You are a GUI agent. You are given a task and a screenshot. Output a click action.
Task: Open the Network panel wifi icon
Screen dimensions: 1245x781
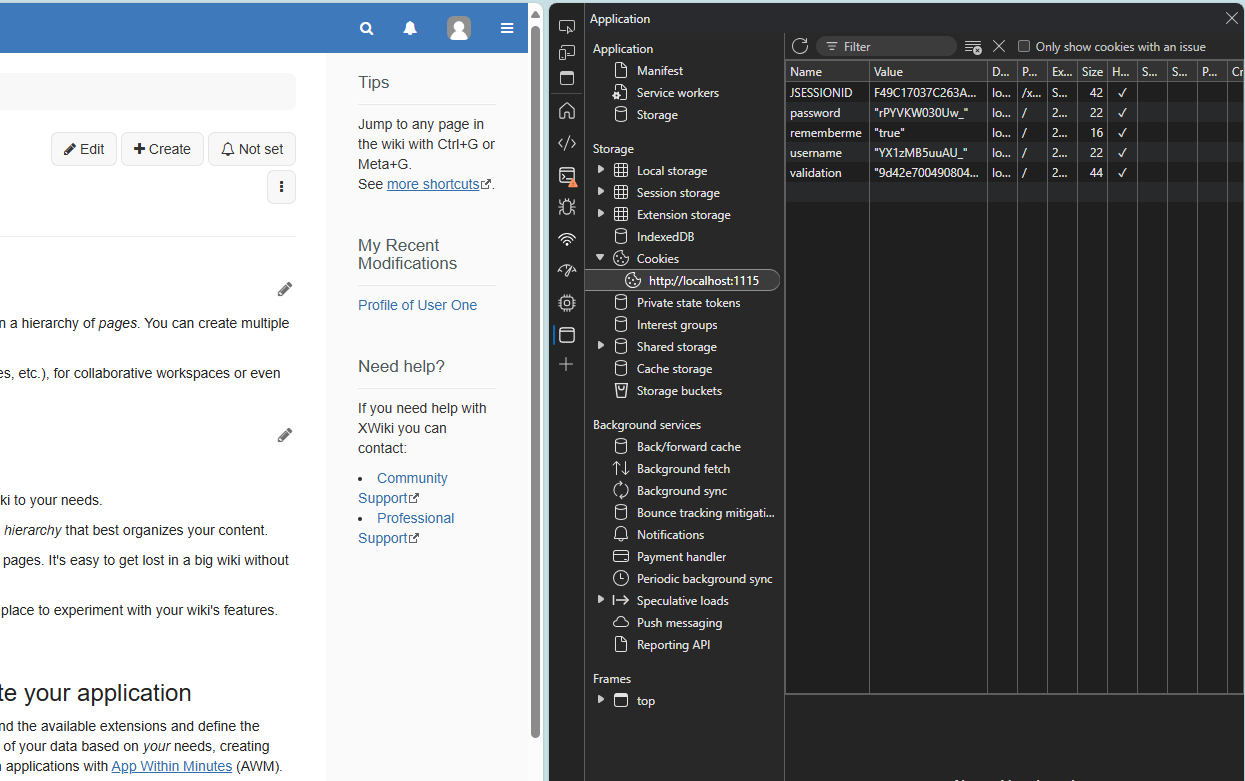[x=567, y=240]
